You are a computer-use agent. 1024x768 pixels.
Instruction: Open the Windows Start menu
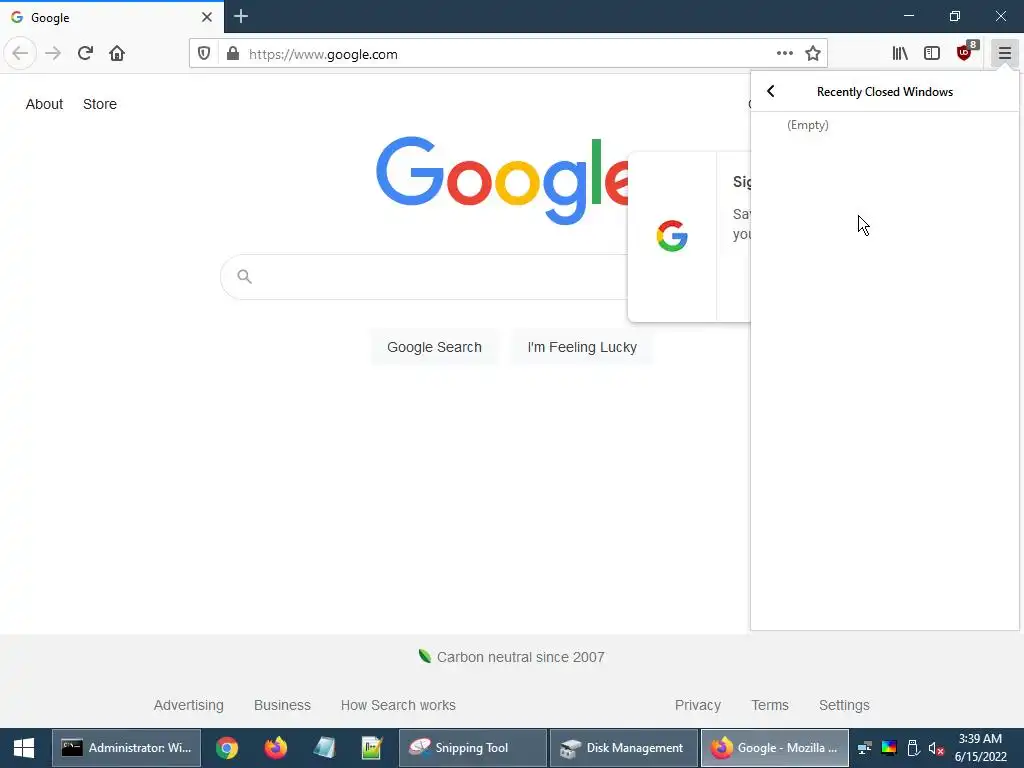24,748
